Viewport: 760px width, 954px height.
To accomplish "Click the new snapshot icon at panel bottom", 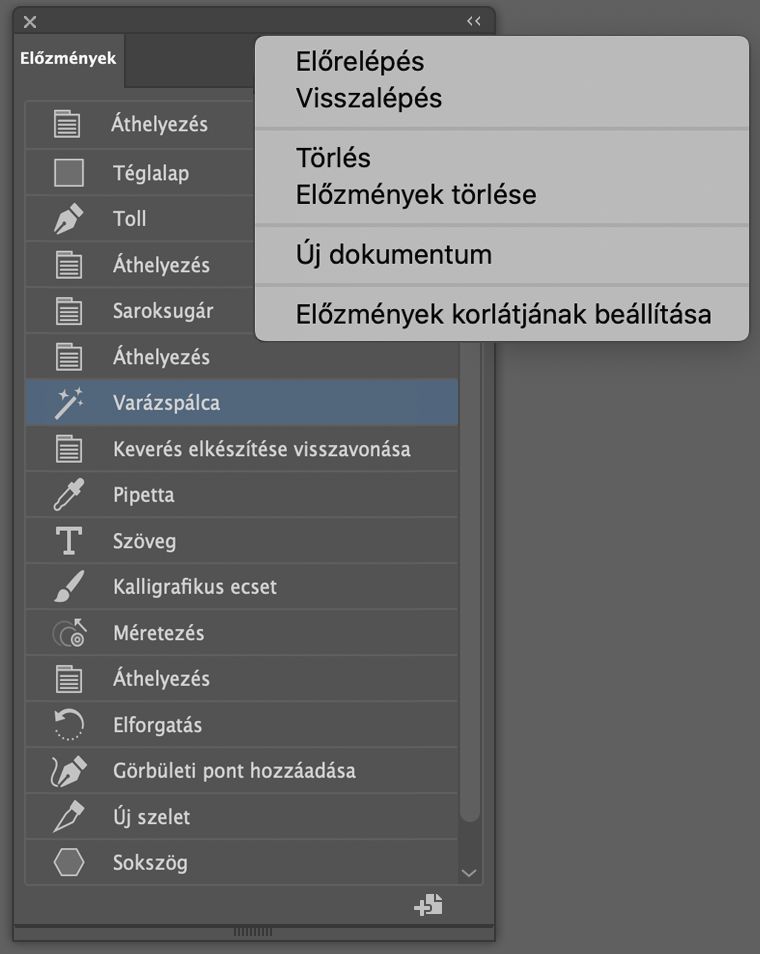I will click(428, 903).
